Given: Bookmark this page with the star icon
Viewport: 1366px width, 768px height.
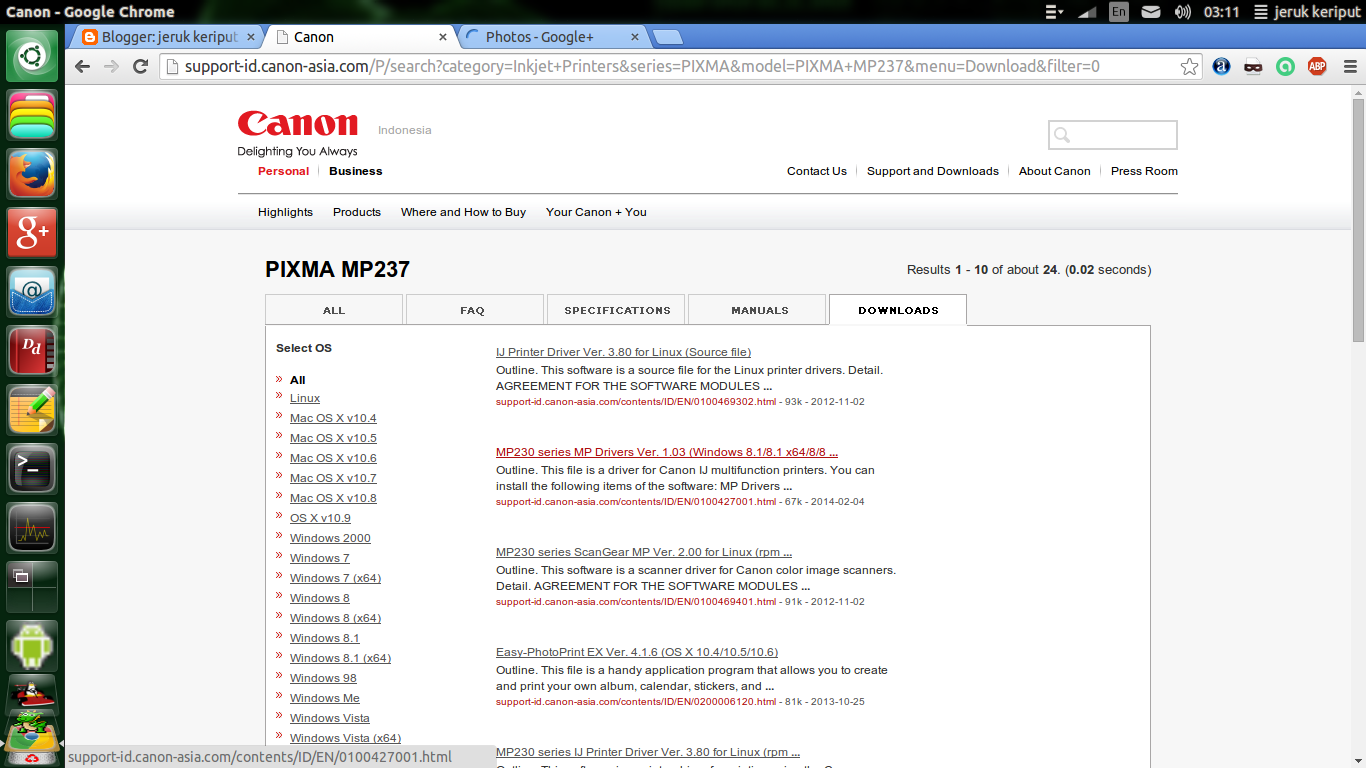Looking at the screenshot, I should pos(1189,66).
